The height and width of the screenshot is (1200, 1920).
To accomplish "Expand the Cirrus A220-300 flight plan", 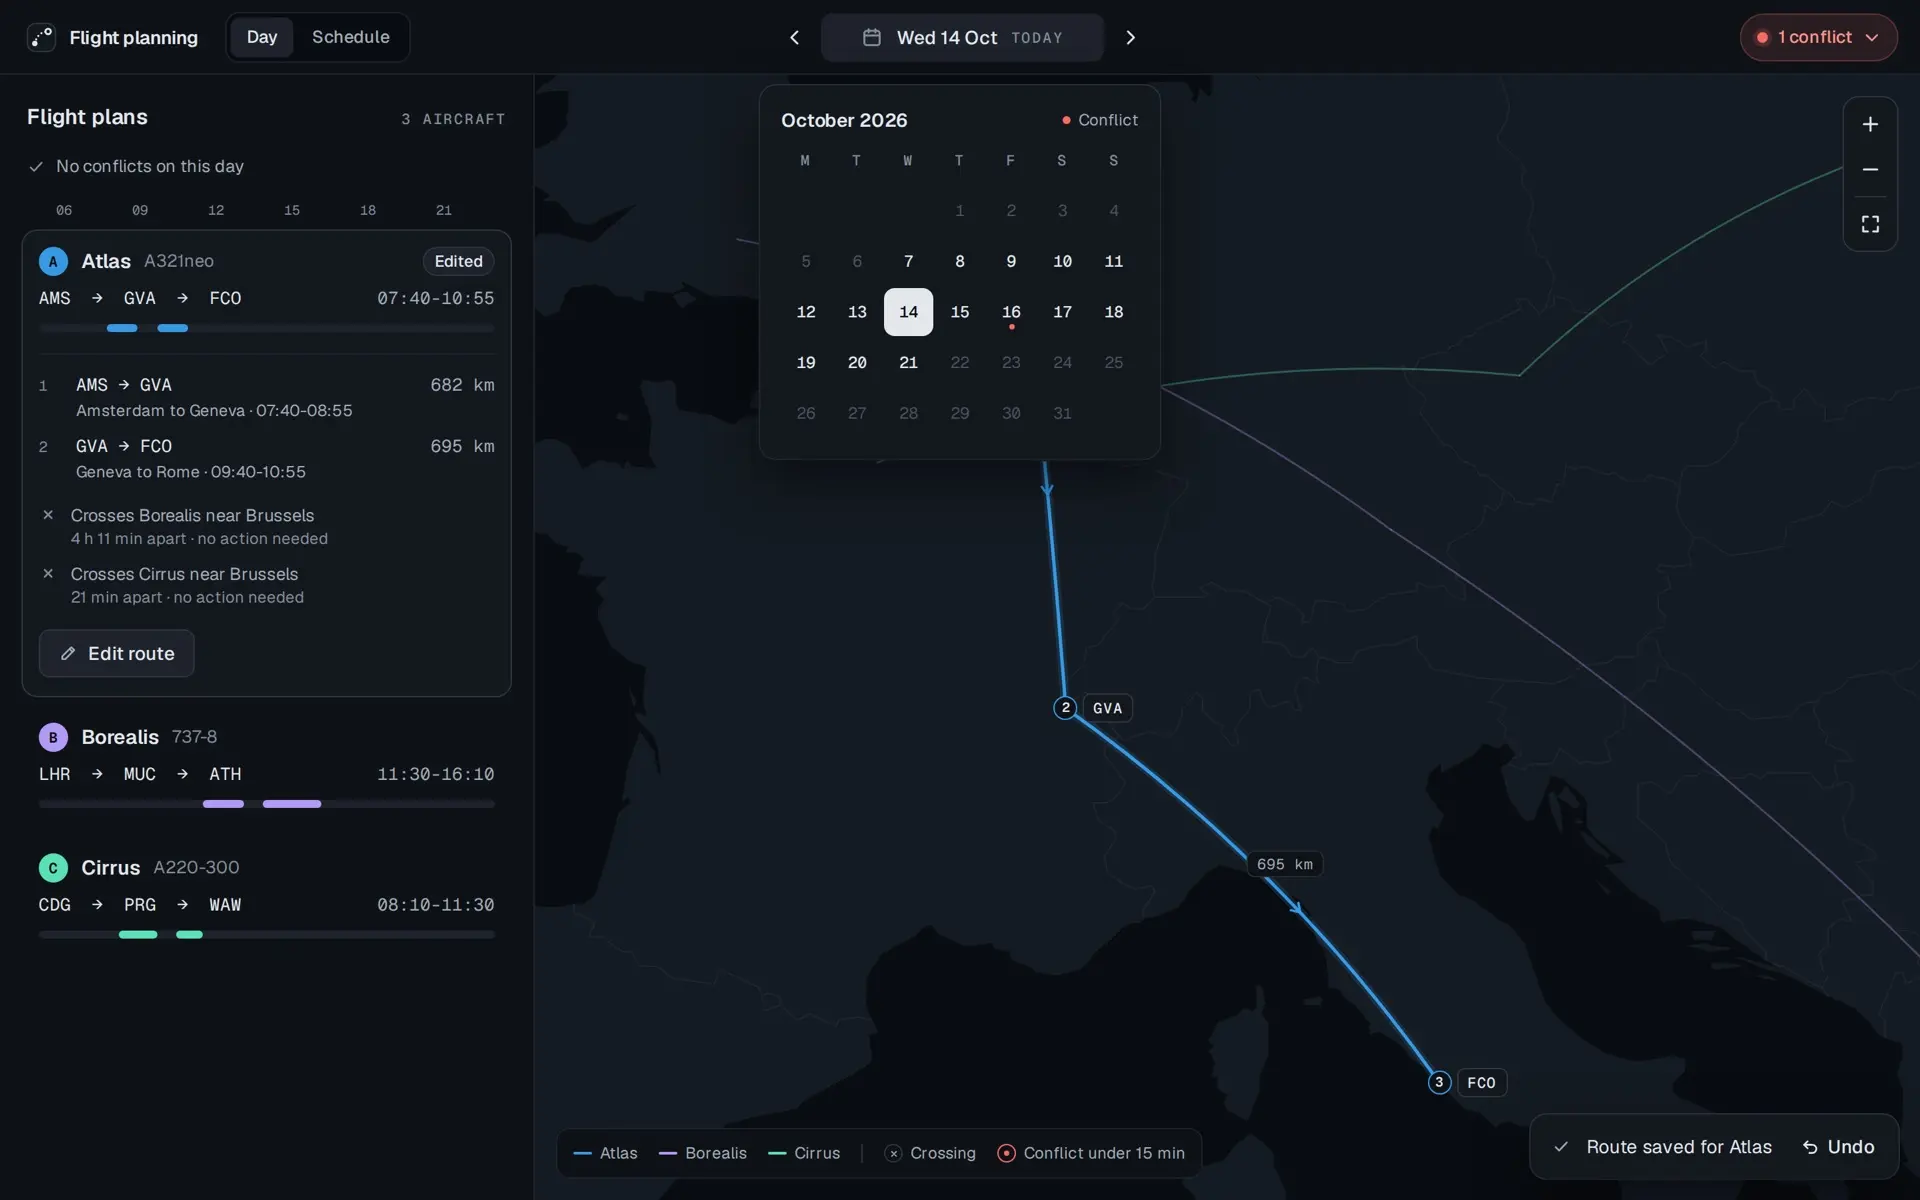I will pos(266,897).
